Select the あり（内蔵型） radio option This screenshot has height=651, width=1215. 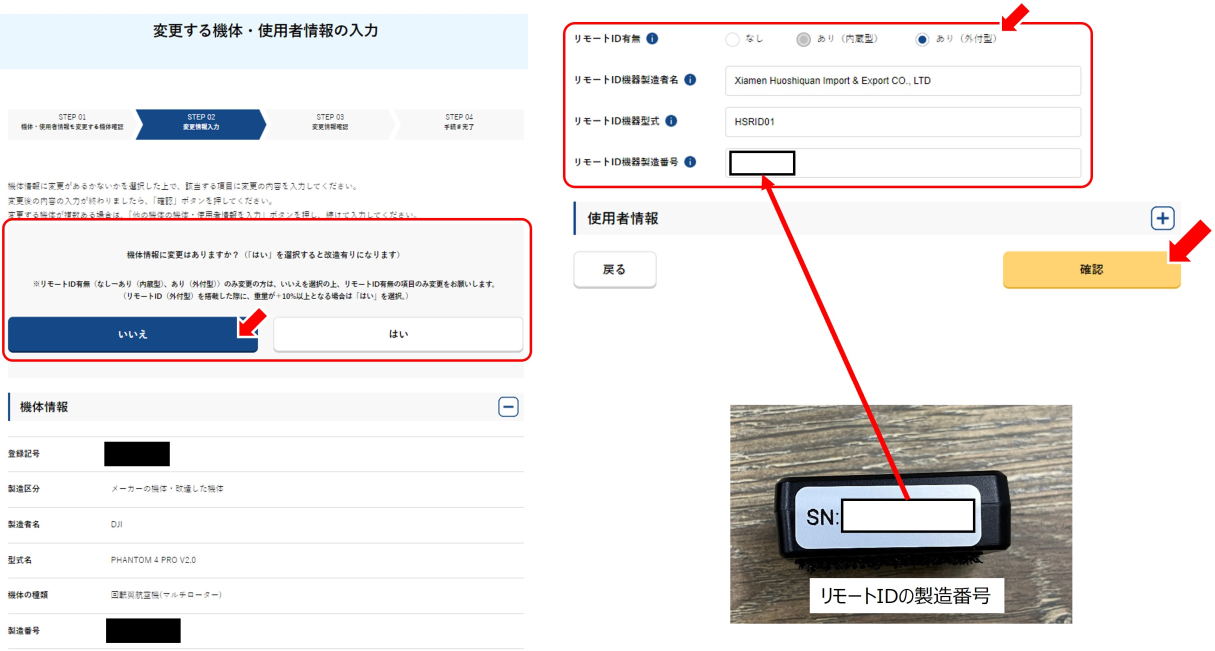click(803, 40)
